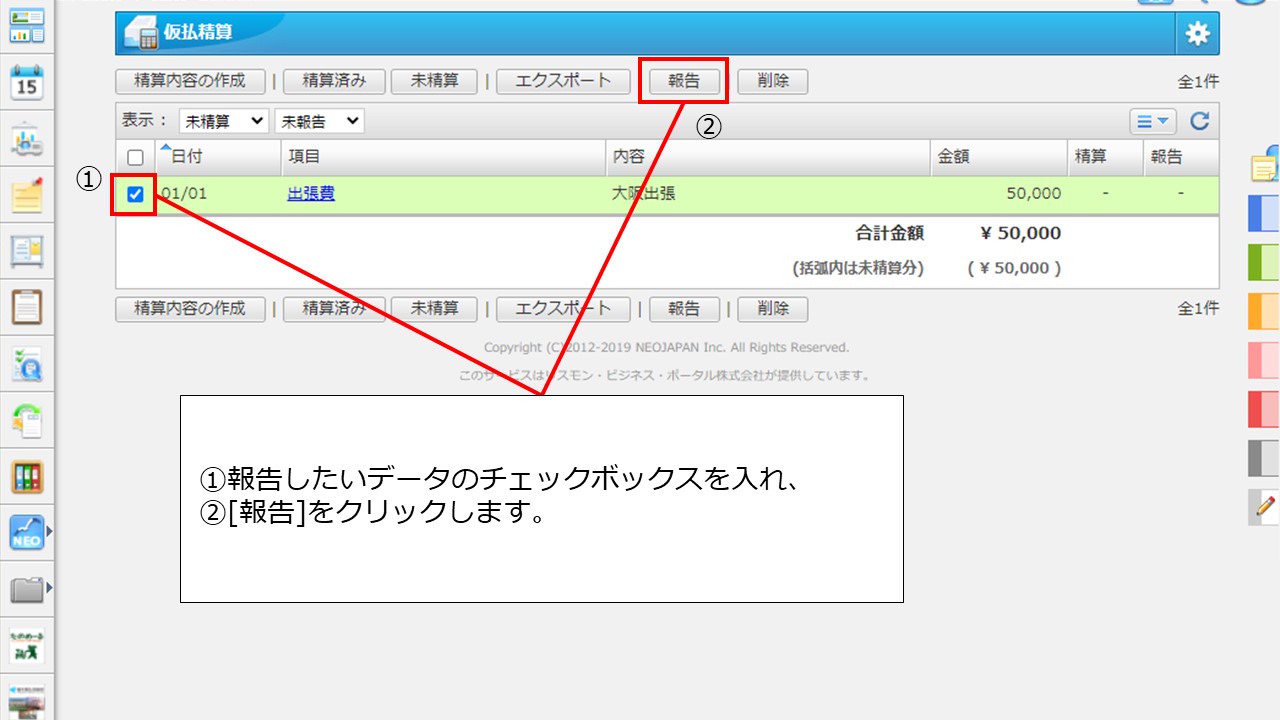Screen dimensions: 1280x720
Task: Uncheck the checkbox for the 01/01 出張費 row
Action: (x=135, y=194)
